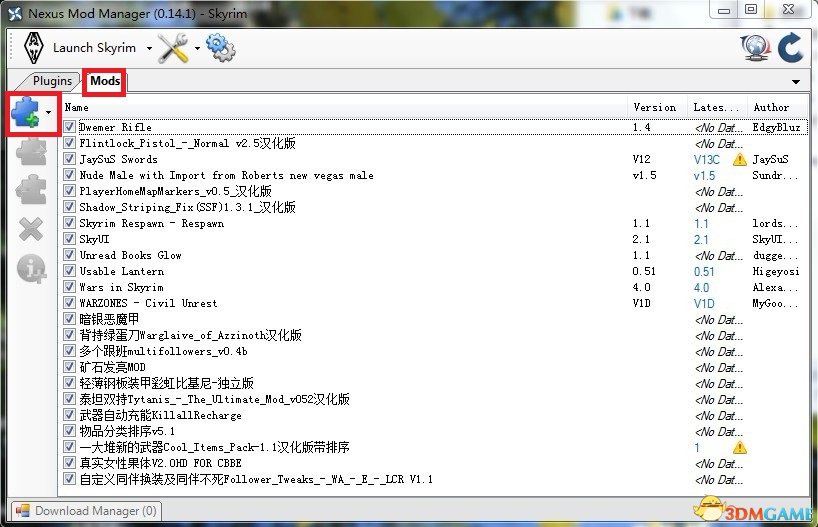Click the EdgyBluz author cell

(x=776, y=127)
